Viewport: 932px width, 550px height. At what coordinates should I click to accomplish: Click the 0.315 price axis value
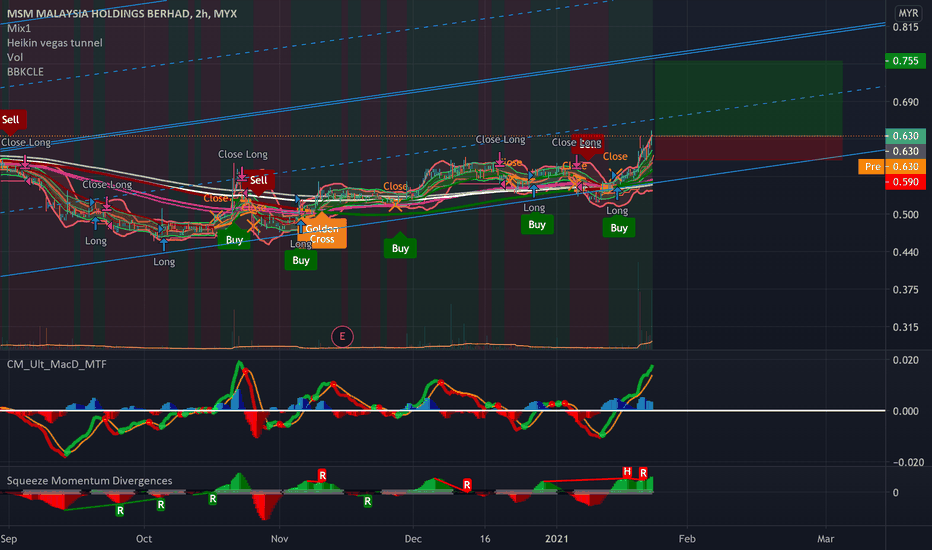click(x=905, y=327)
